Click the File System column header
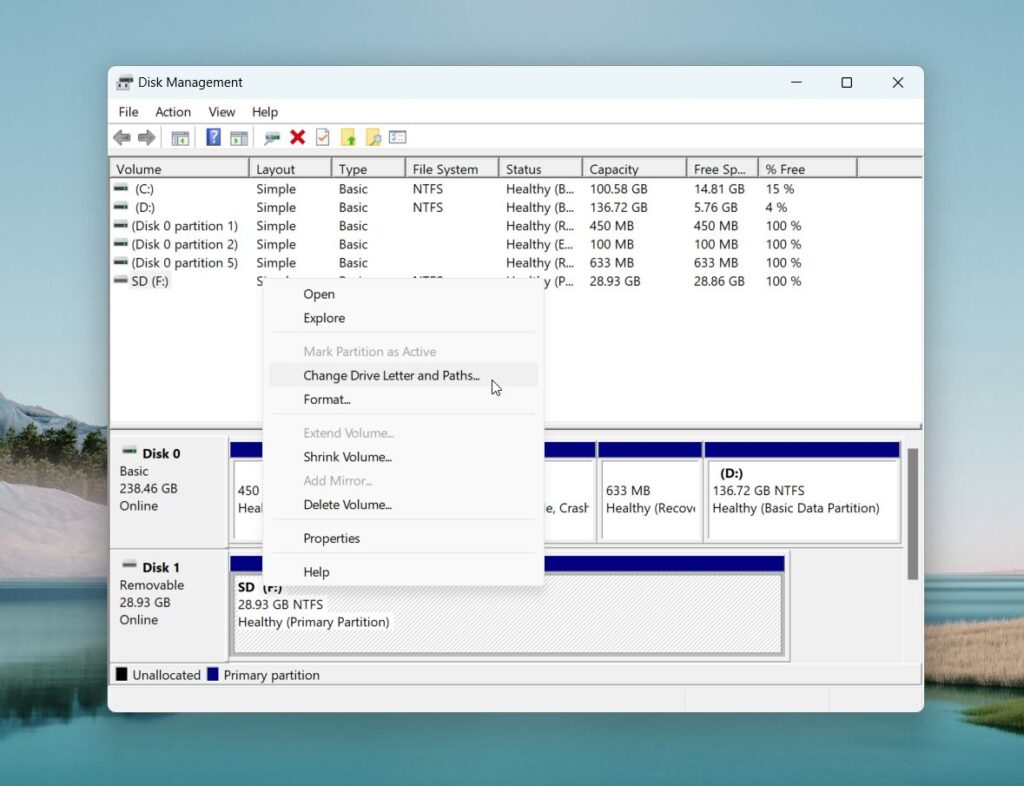The height and width of the screenshot is (786, 1024). [x=451, y=169]
